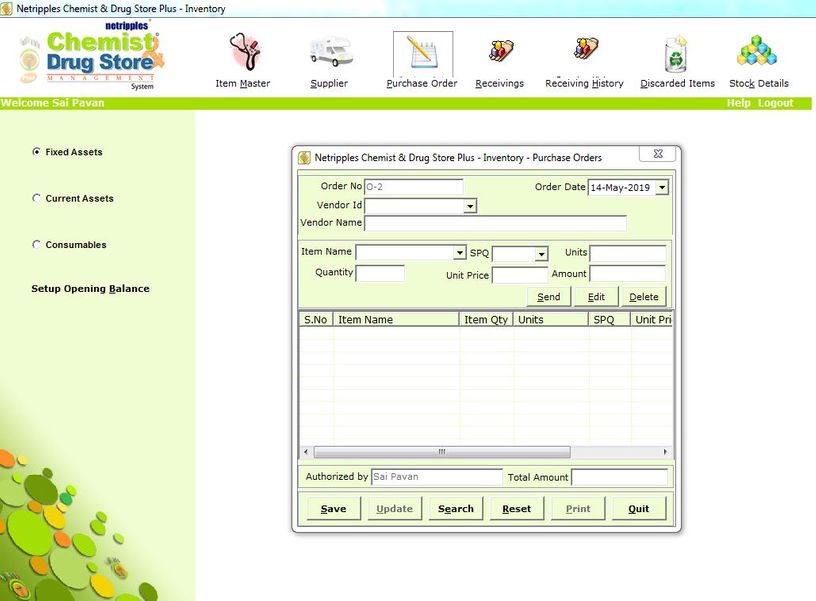Expand the Item Name dropdown

tap(459, 253)
